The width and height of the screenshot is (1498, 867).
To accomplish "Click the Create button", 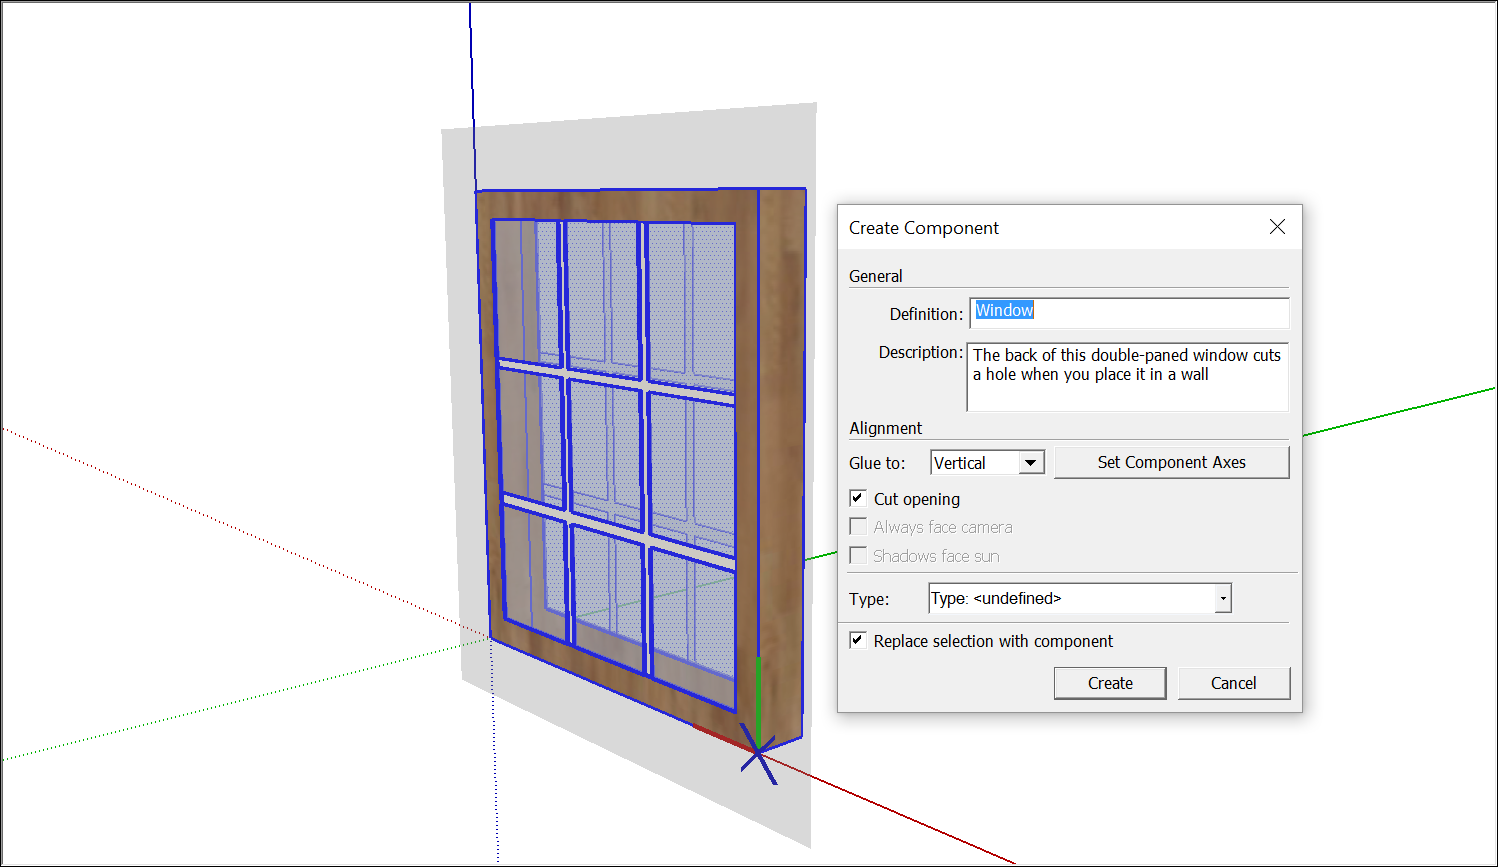I will 1110,683.
